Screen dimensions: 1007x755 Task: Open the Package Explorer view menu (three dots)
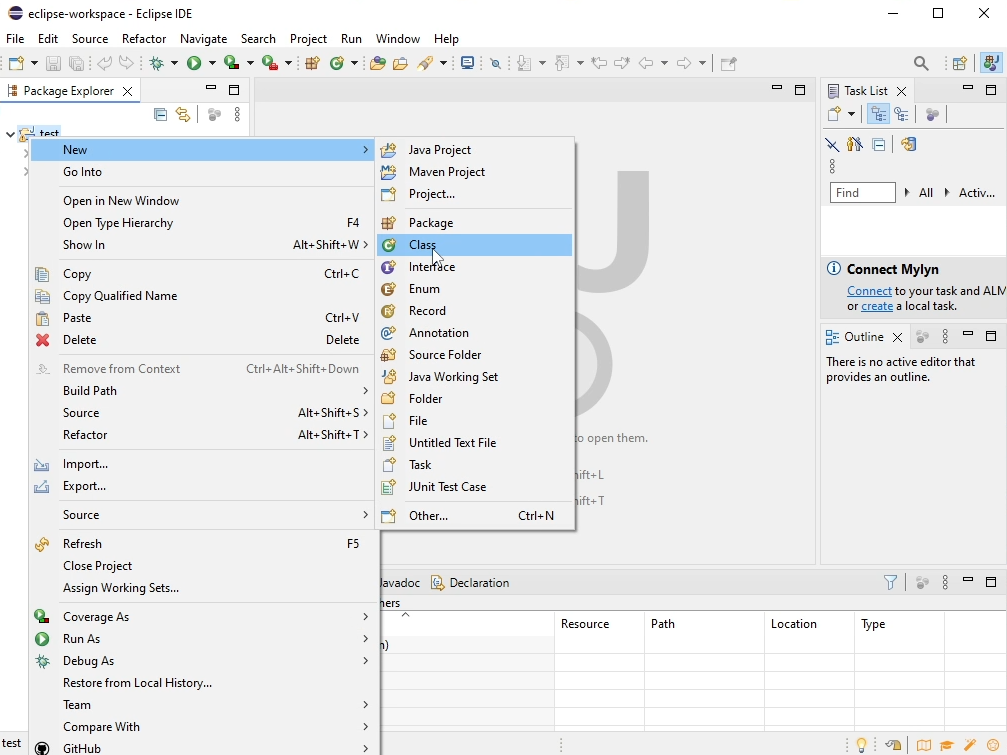tap(238, 114)
